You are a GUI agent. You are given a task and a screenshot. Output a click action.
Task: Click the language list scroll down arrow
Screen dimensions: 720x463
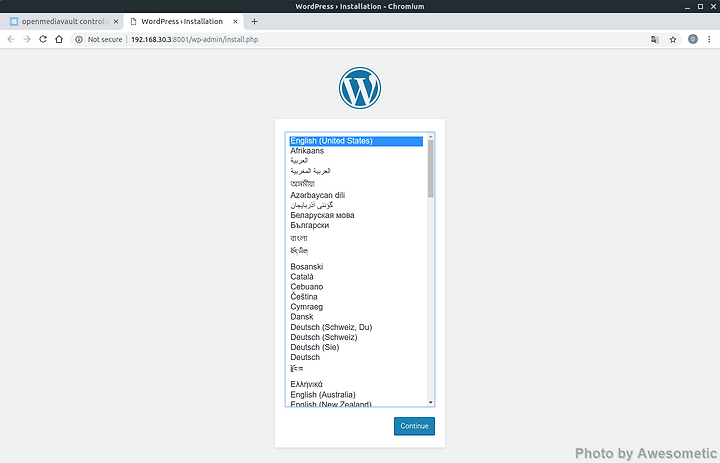[x=430, y=402]
